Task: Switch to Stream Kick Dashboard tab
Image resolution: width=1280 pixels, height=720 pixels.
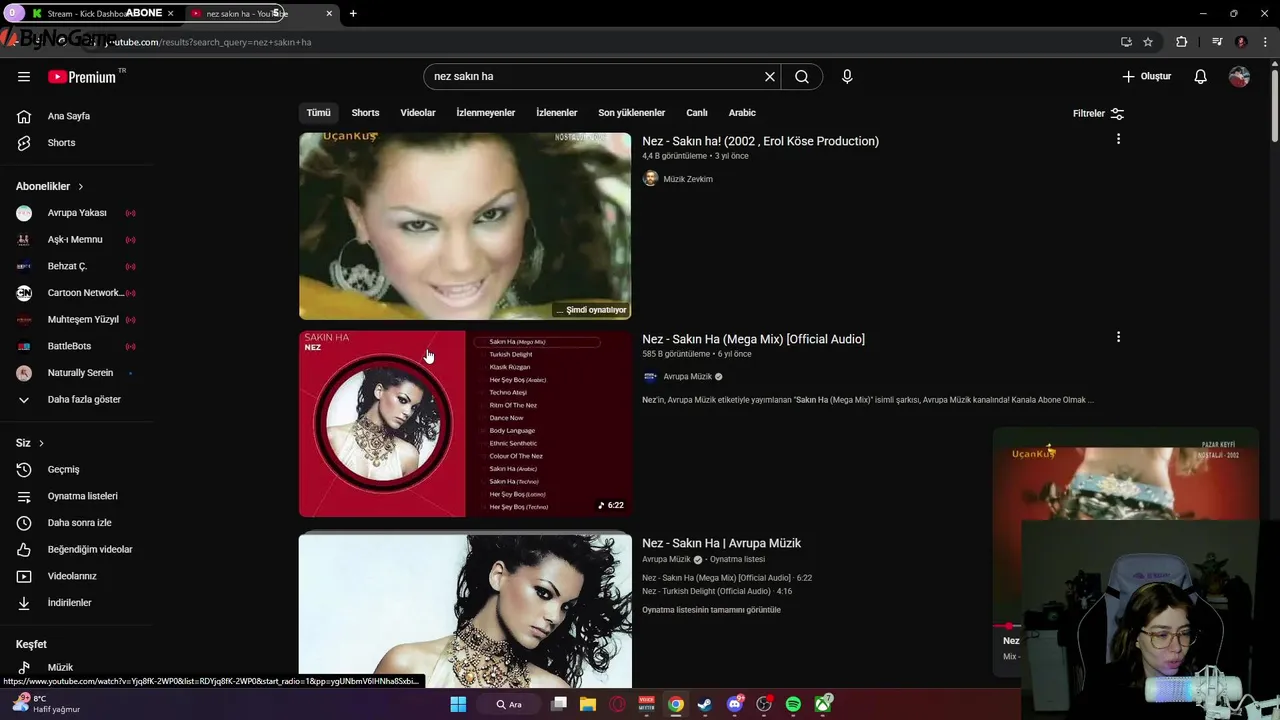Action: [102, 13]
